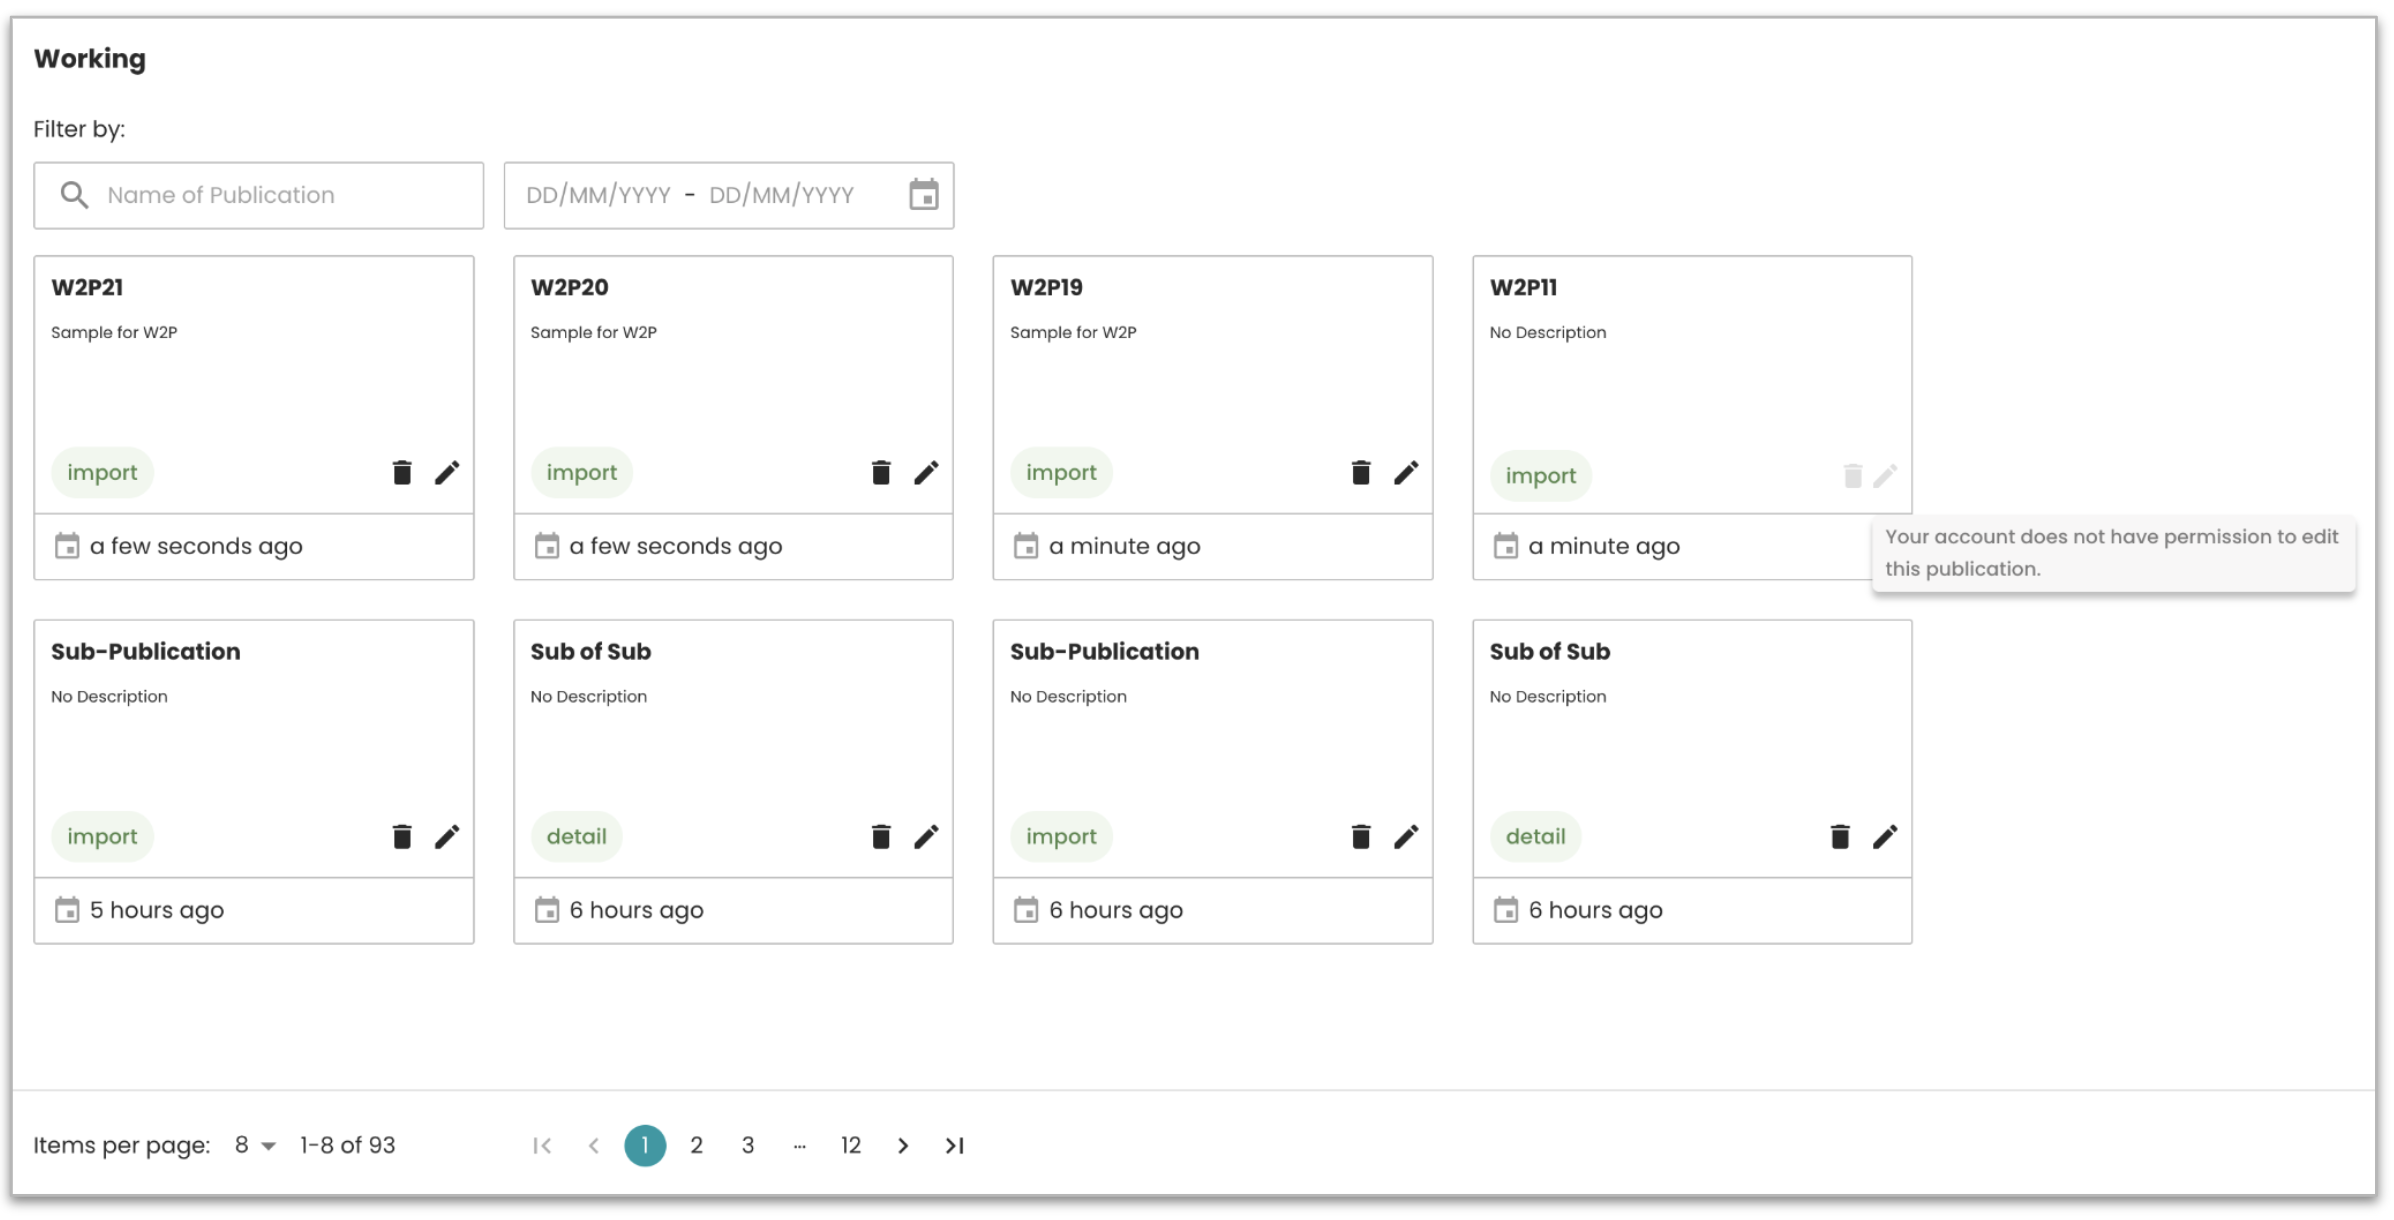
Task: Edit the 5 hours ago Sub-Publication
Action: (447, 837)
